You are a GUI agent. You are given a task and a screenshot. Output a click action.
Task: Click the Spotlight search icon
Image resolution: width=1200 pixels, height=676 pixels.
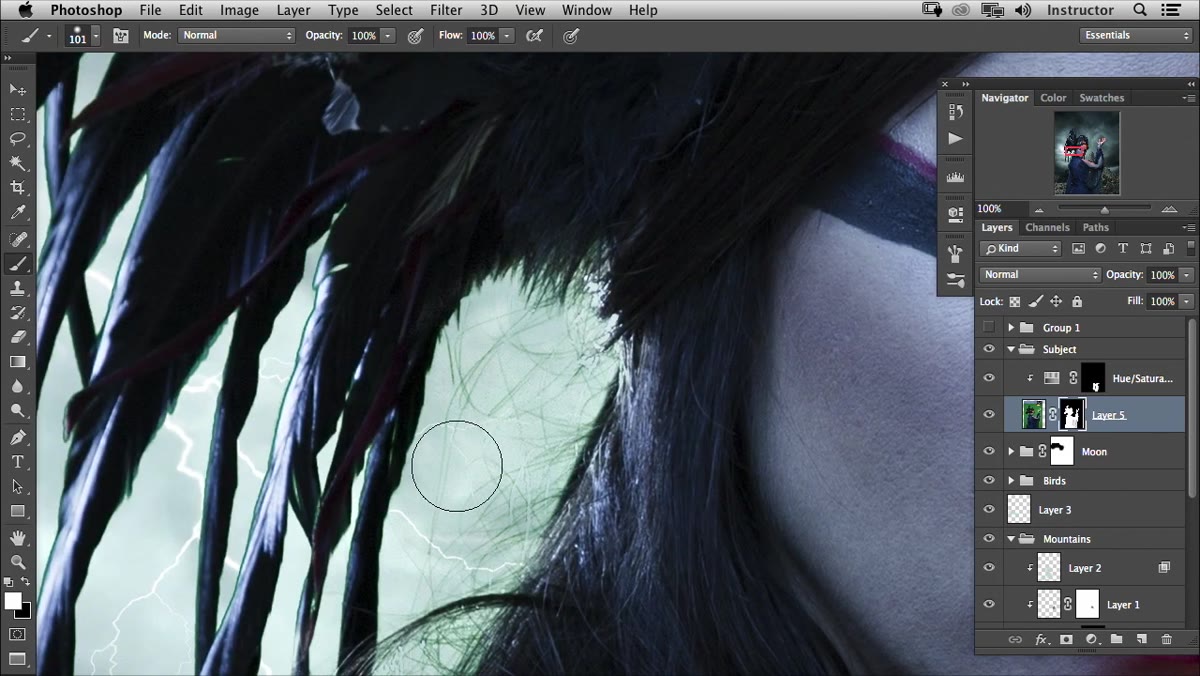[x=1140, y=10]
